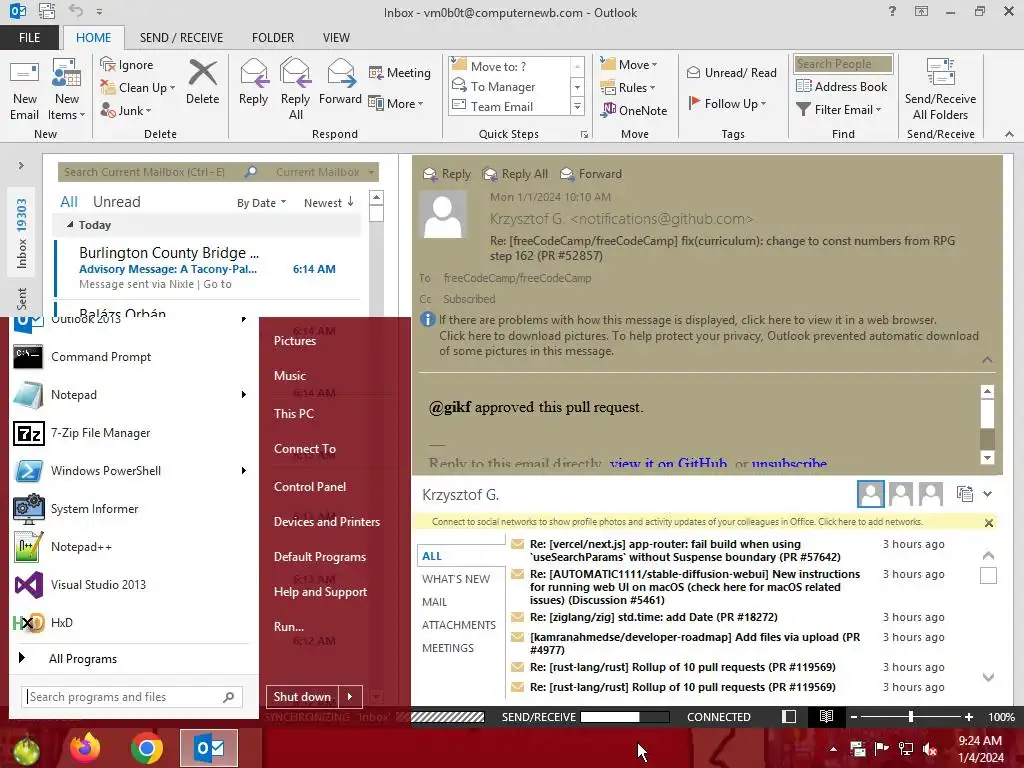Open Clean Up options

(138, 88)
